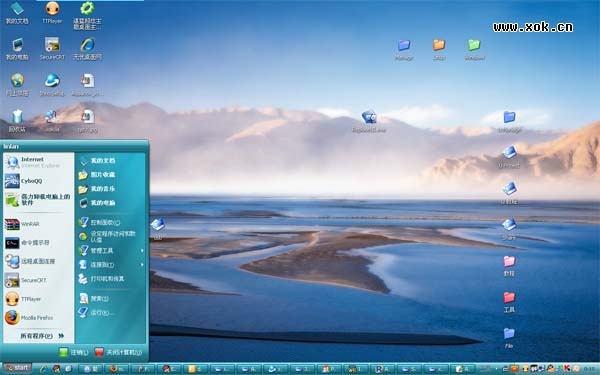The image size is (600, 375).
Task: Expand the 管理工具 submenu arrow
Action: pyautogui.click(x=142, y=251)
